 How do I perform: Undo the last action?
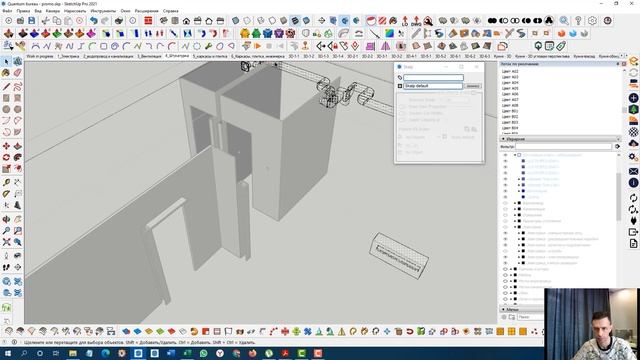[x=93, y=20]
